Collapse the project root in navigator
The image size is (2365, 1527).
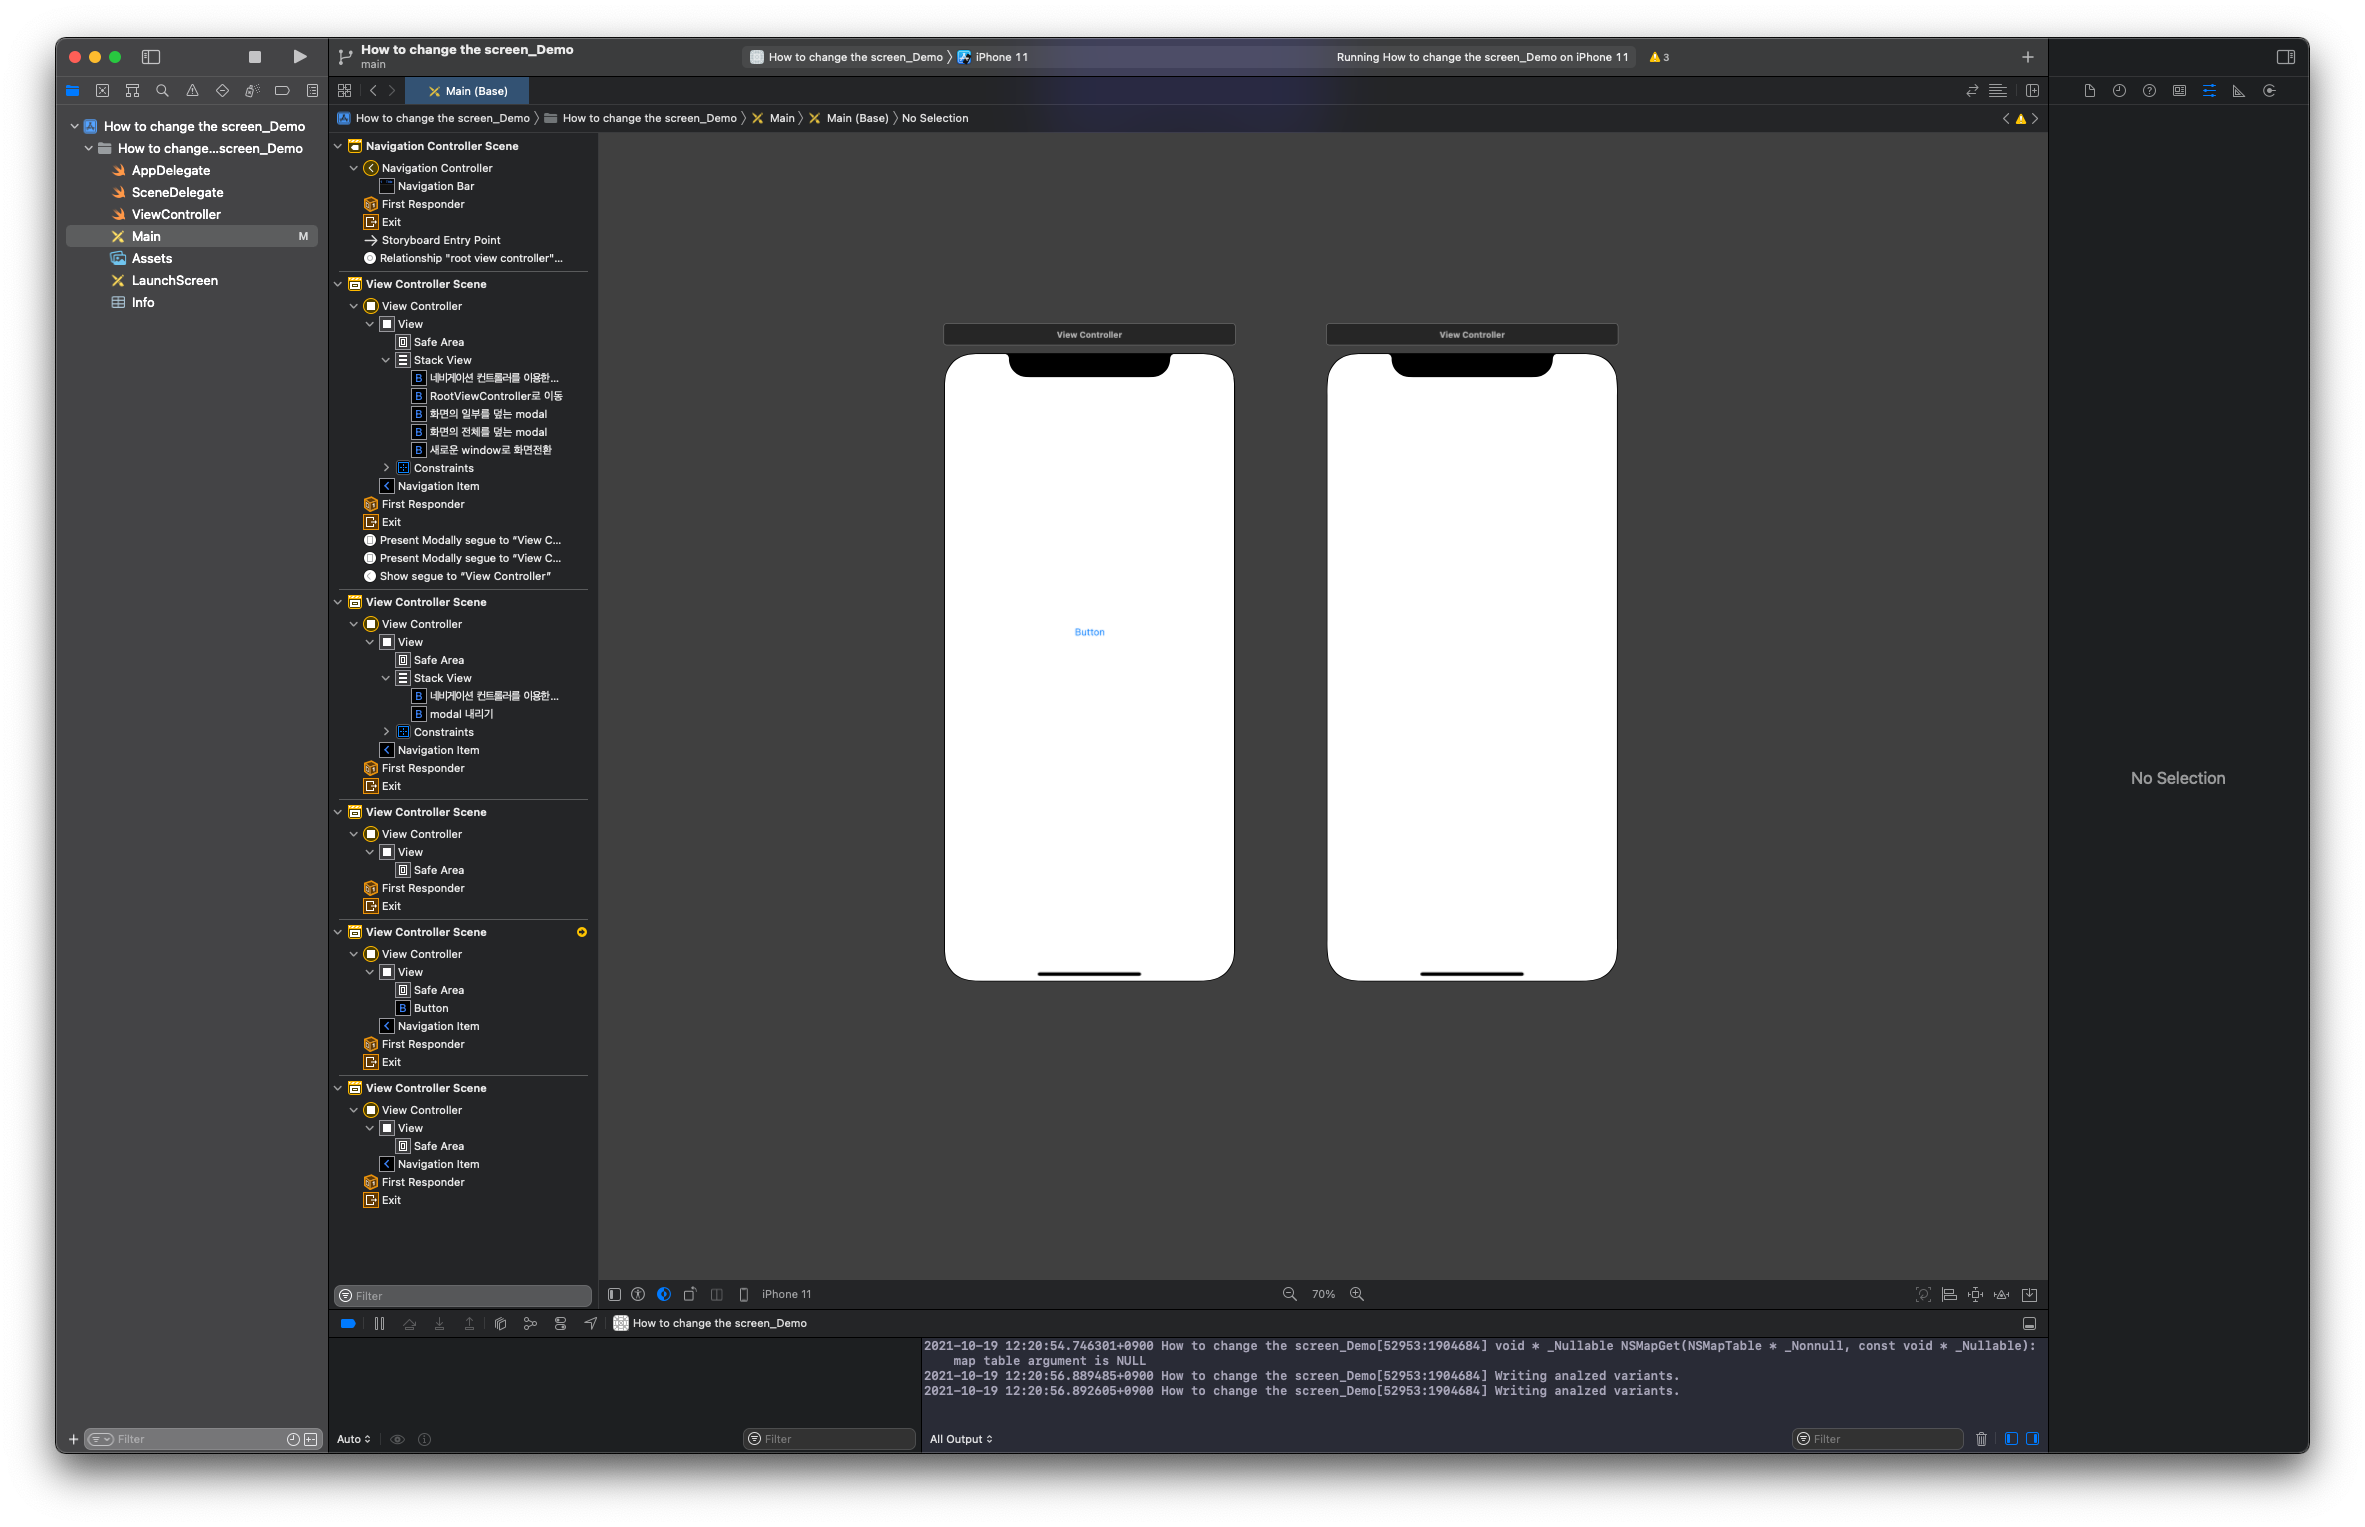(x=75, y=127)
